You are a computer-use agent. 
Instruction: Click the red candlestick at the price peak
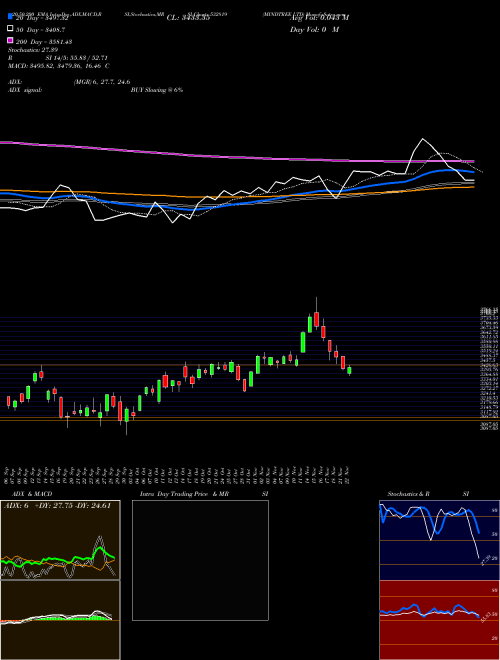pyautogui.click(x=316, y=319)
